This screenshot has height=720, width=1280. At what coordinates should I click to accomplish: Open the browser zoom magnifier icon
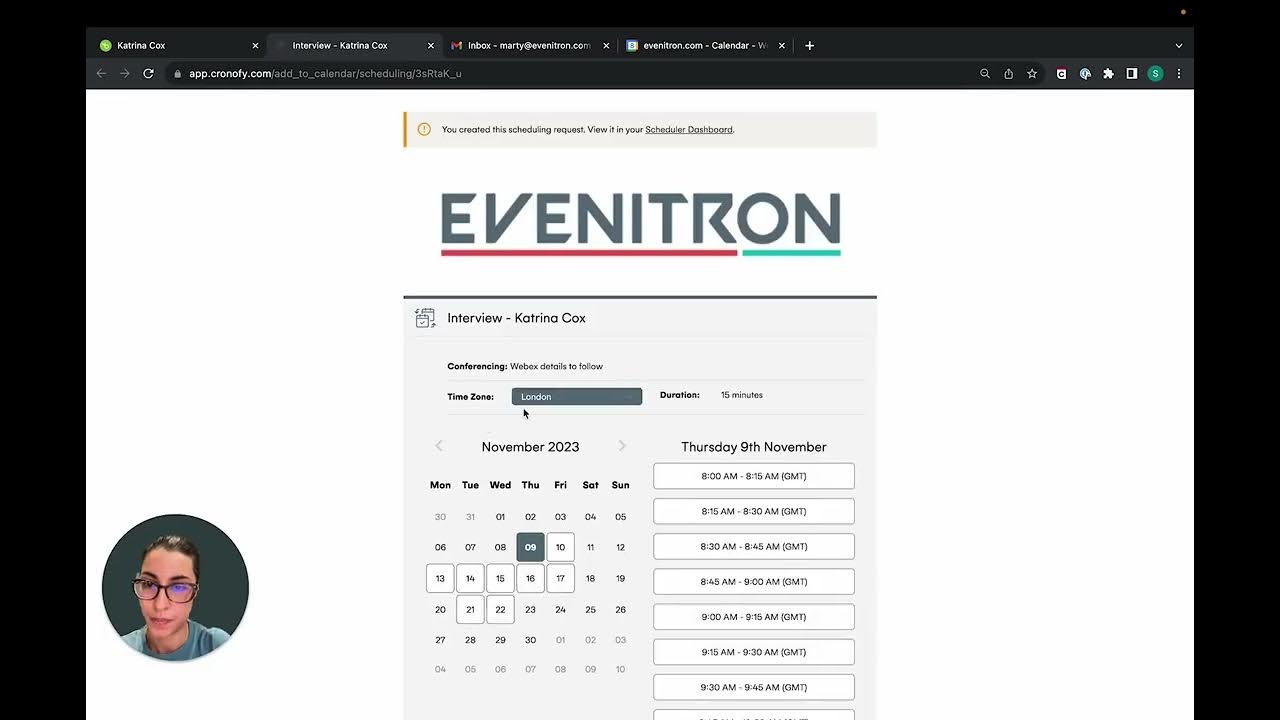985,73
